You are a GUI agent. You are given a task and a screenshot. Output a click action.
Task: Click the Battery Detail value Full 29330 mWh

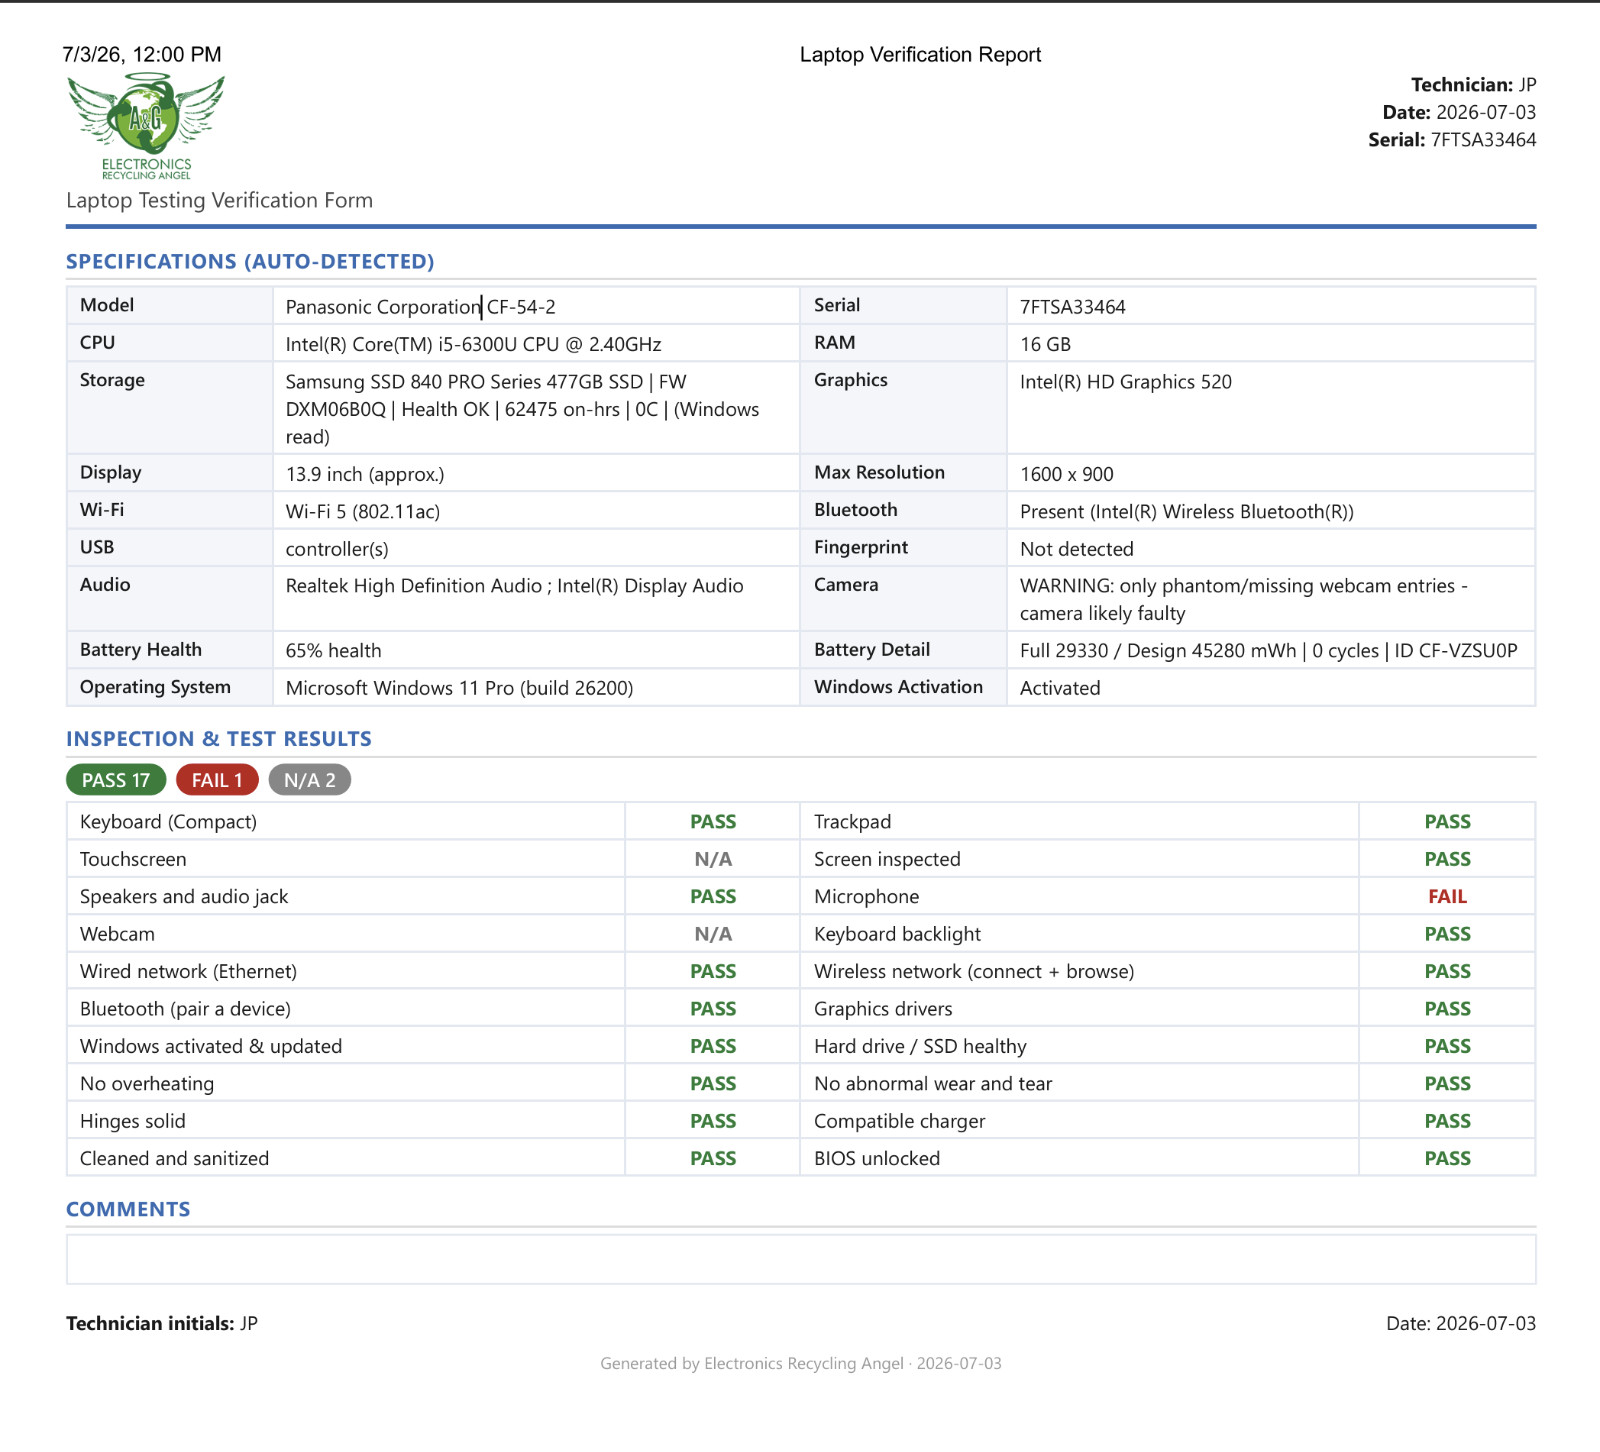pos(1269,651)
